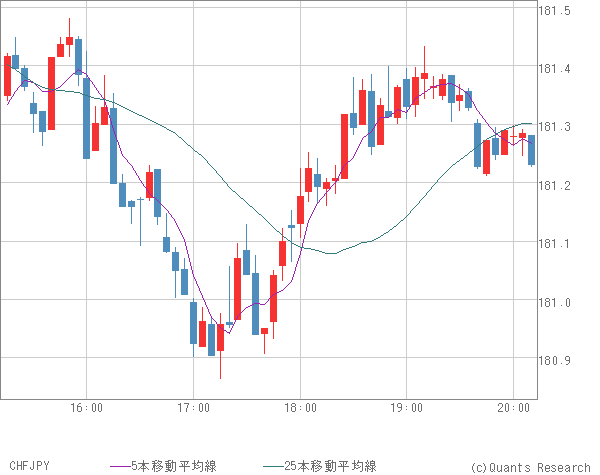The width and height of the screenshot is (600, 475).
Task: Click the 181.4 price axis label
Action: [x=554, y=69]
